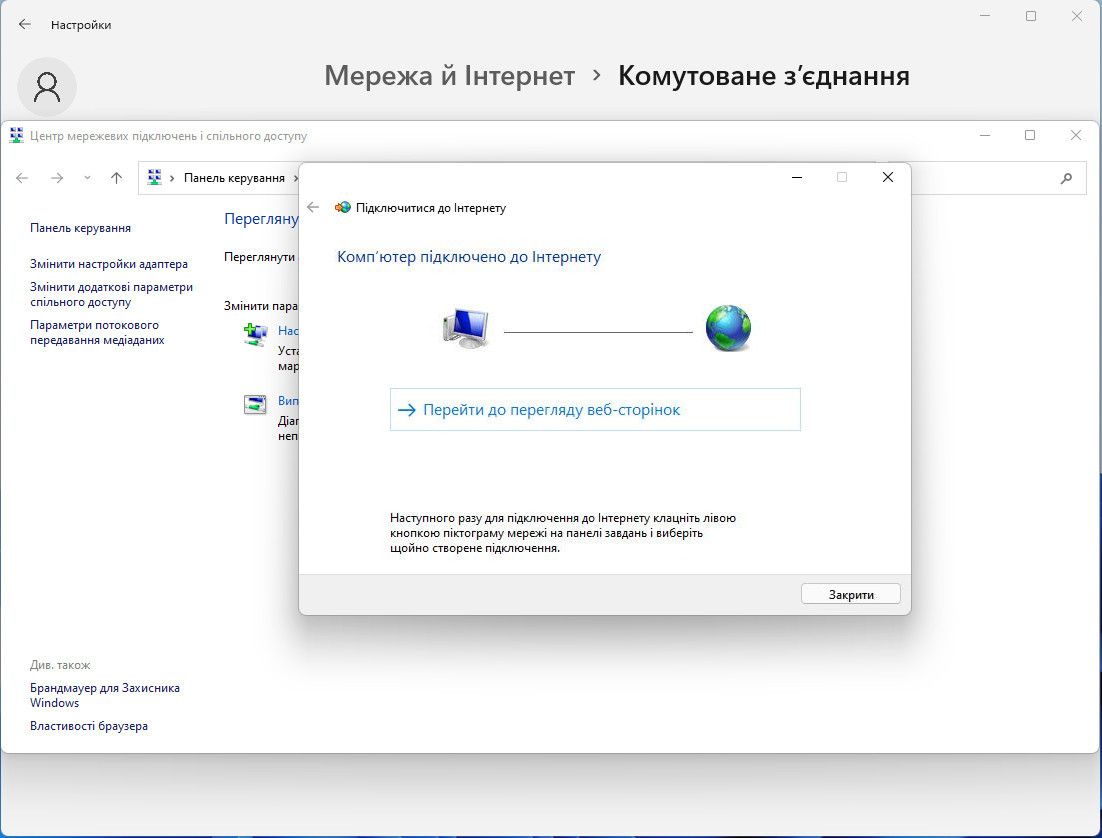Open Змінити додаткові параметри спільного доступу

coord(111,295)
